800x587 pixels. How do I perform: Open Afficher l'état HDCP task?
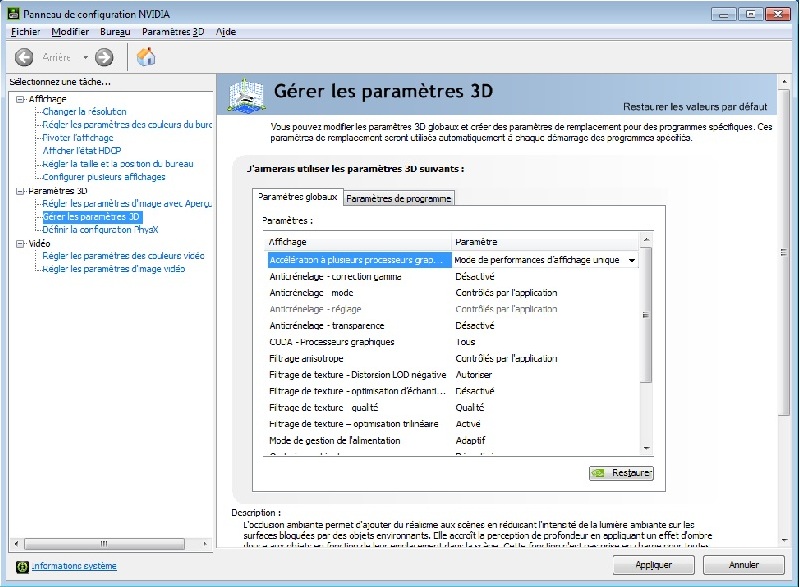click(82, 151)
